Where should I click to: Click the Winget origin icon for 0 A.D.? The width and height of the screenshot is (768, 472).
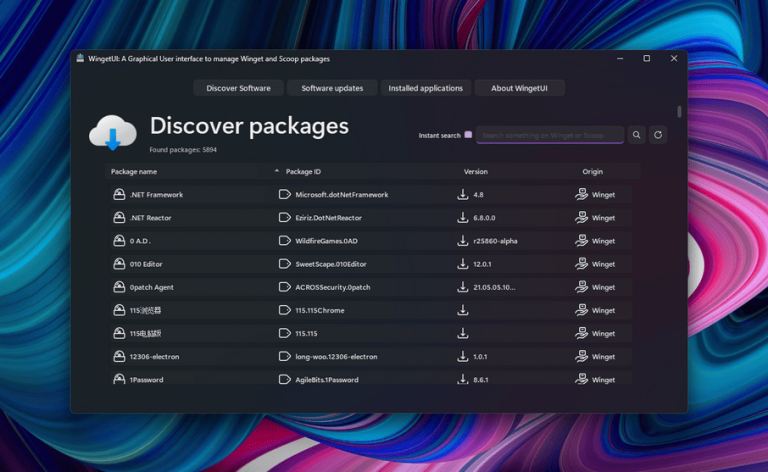581,241
